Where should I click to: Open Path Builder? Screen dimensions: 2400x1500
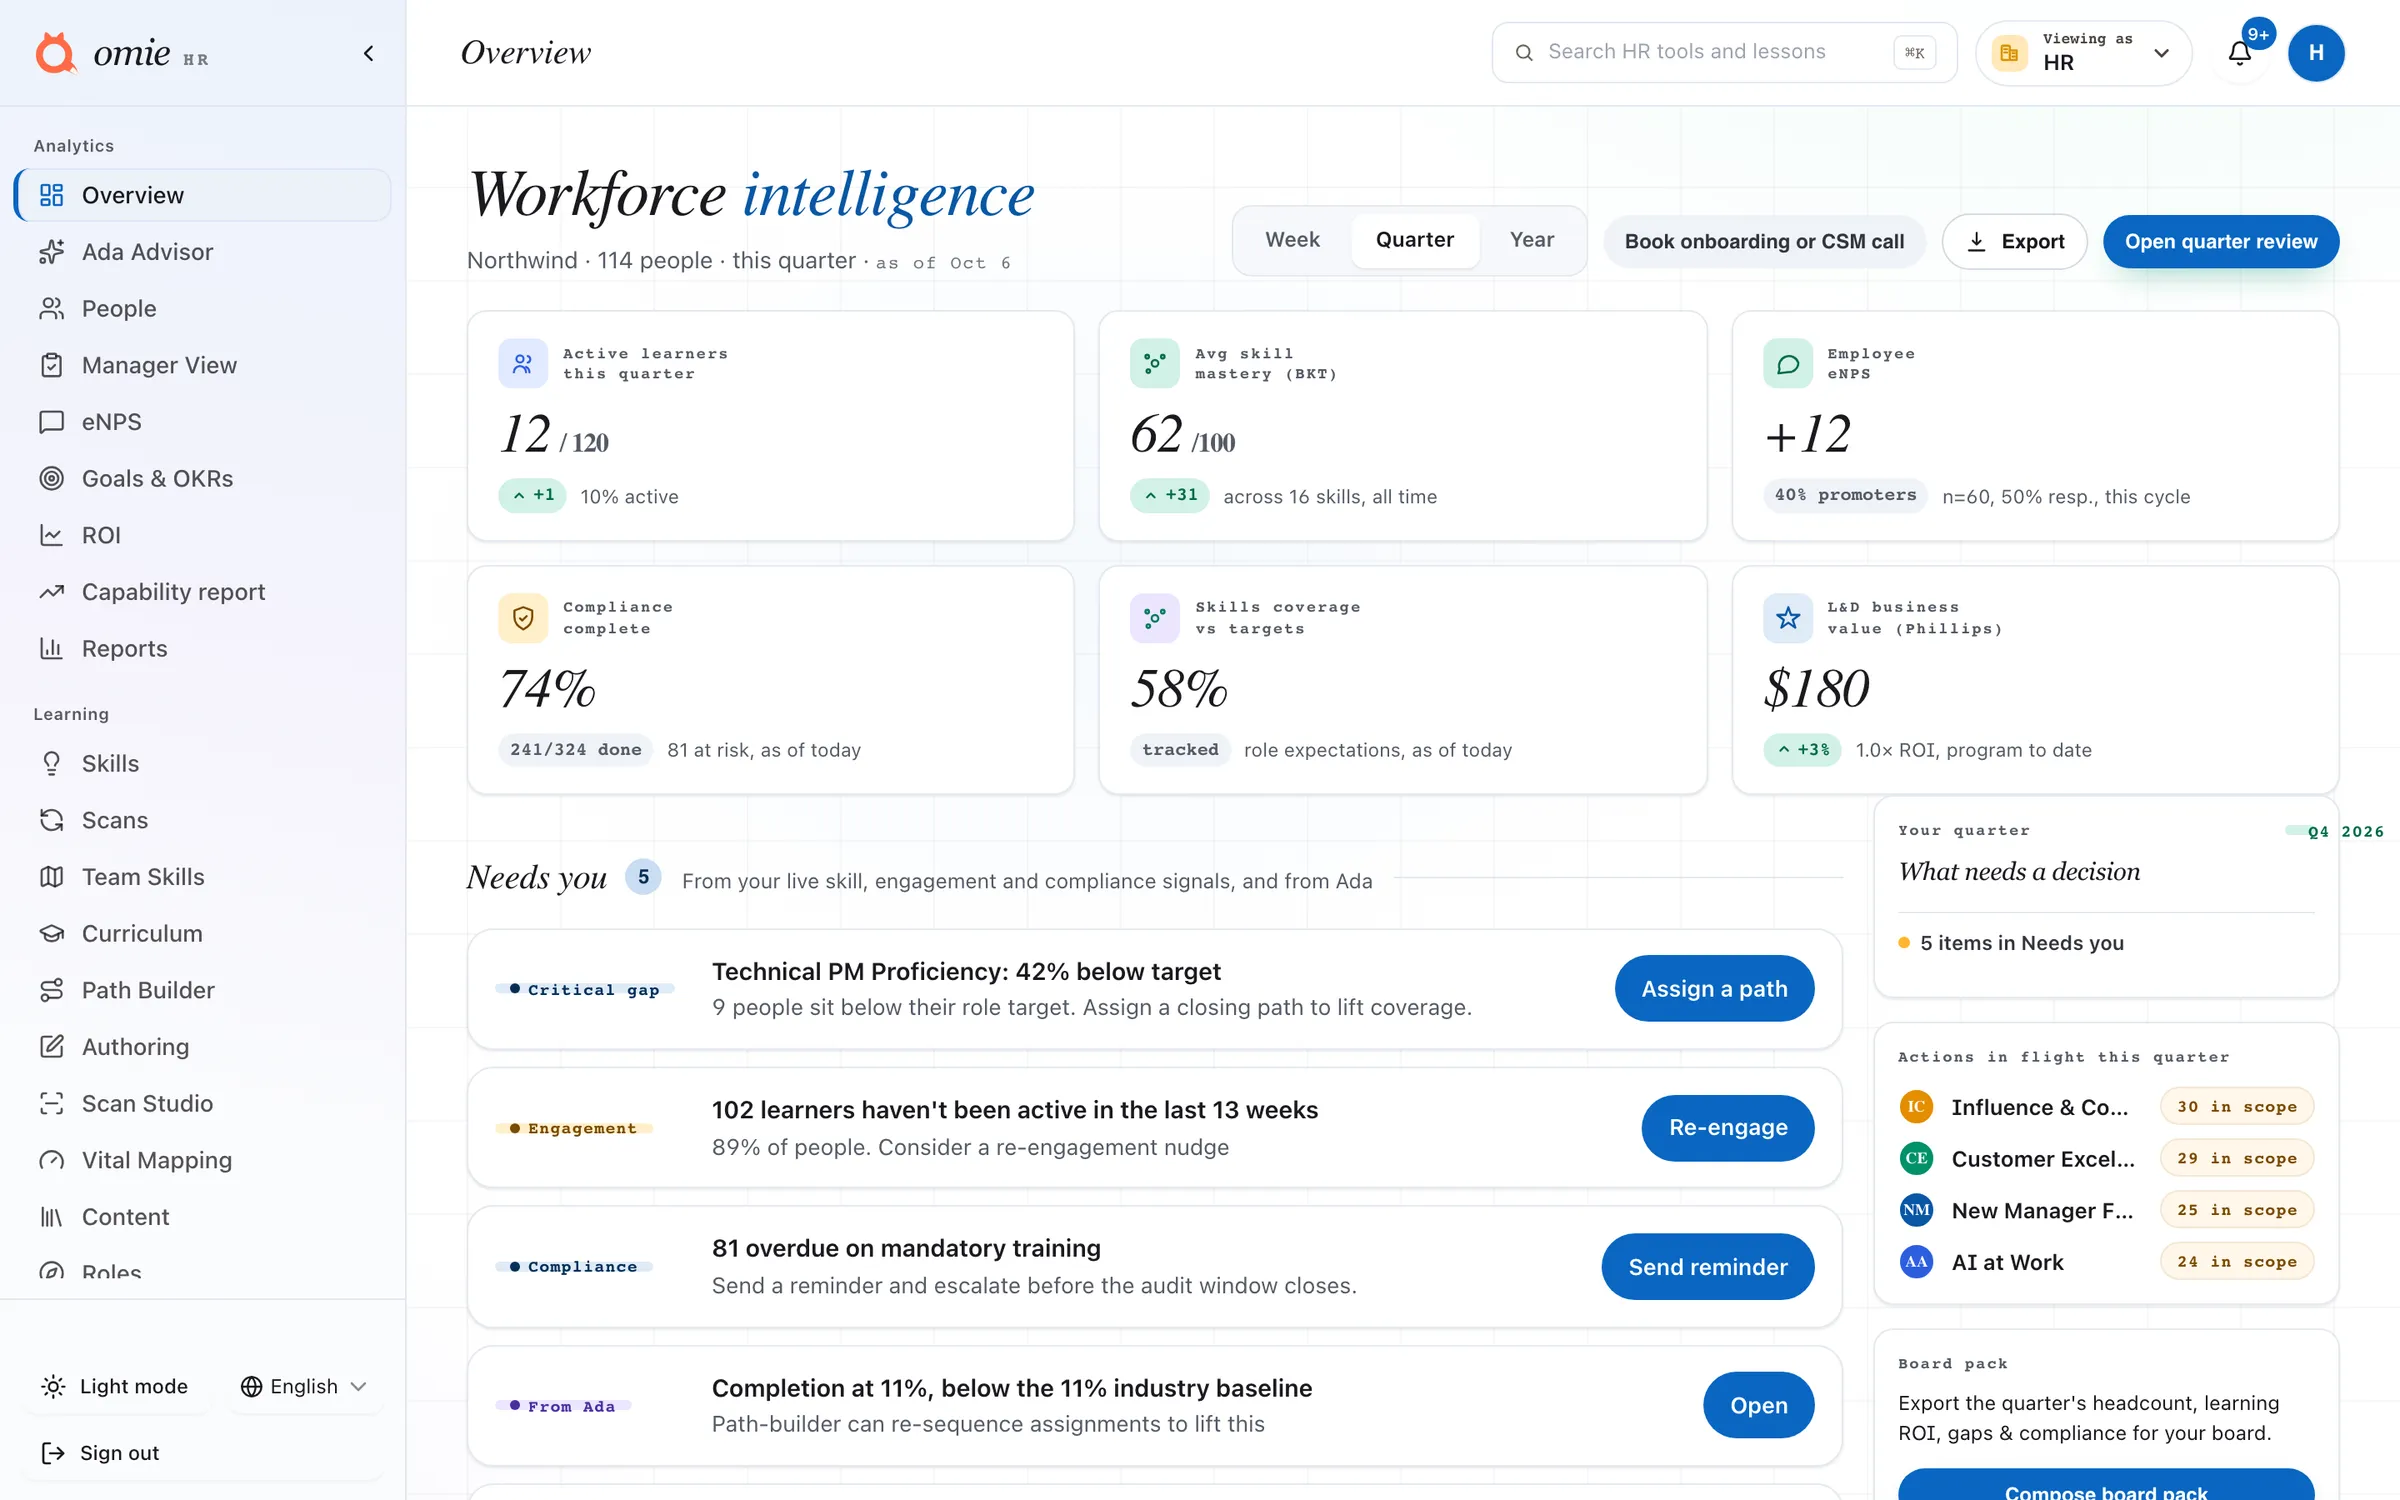point(202,990)
